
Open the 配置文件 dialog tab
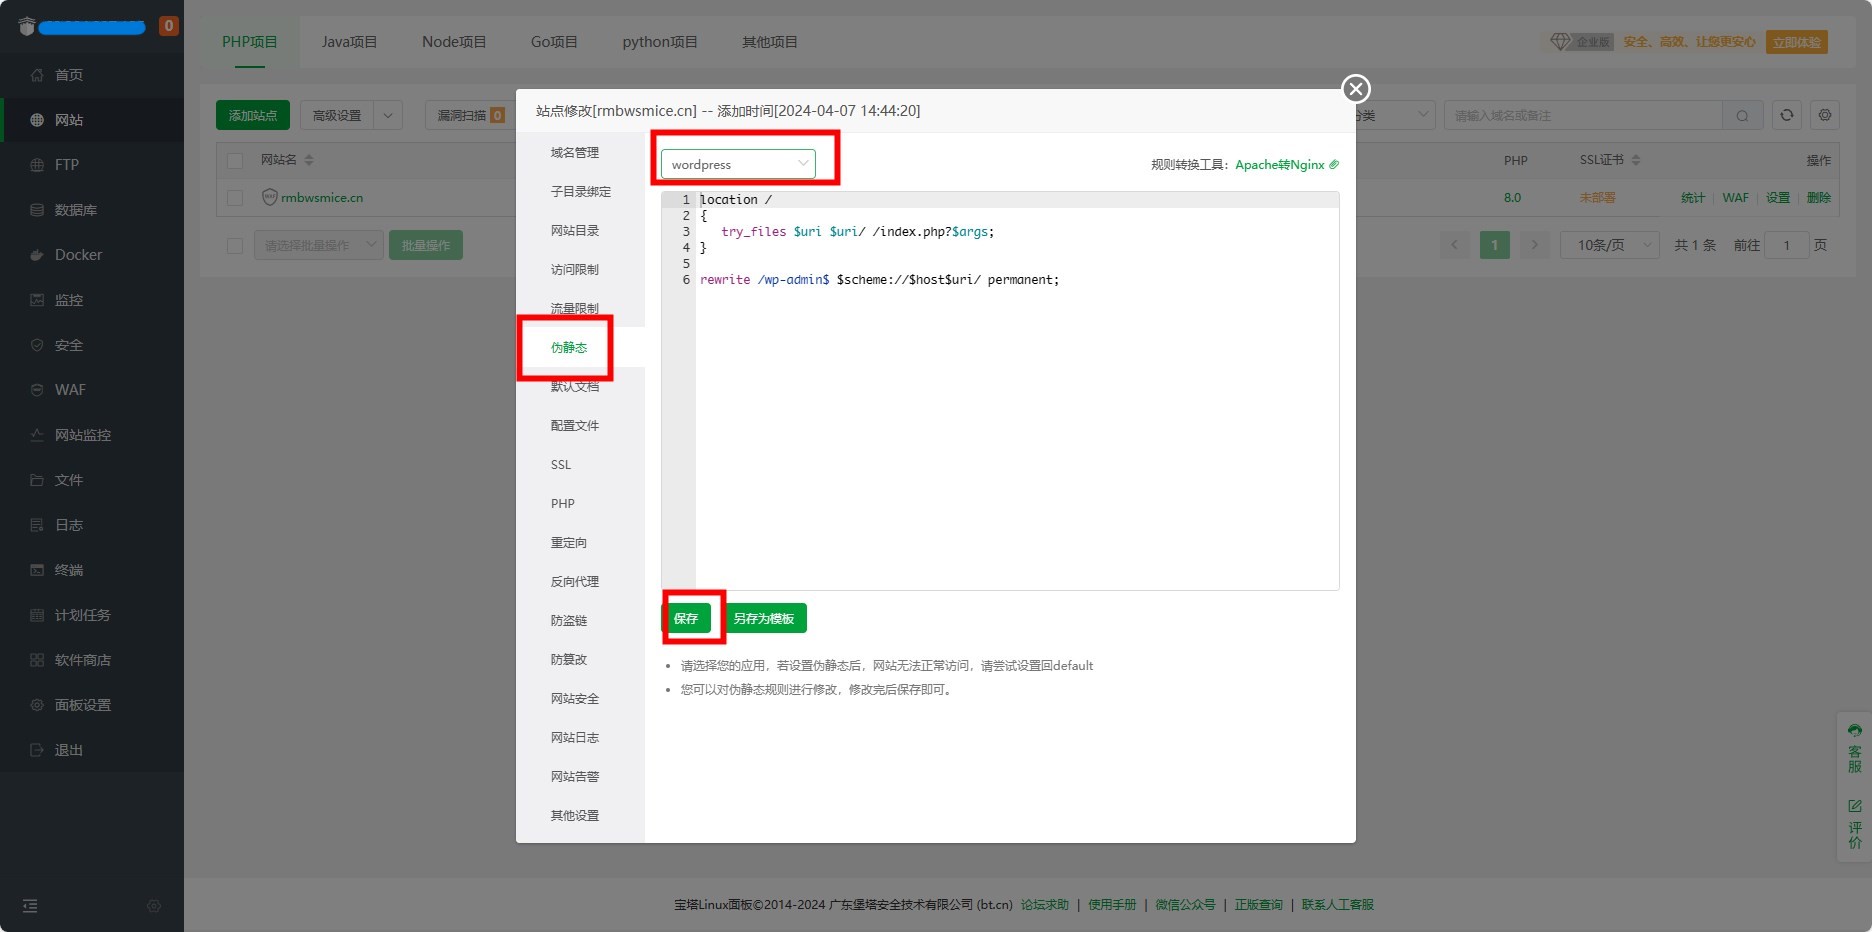tap(575, 425)
